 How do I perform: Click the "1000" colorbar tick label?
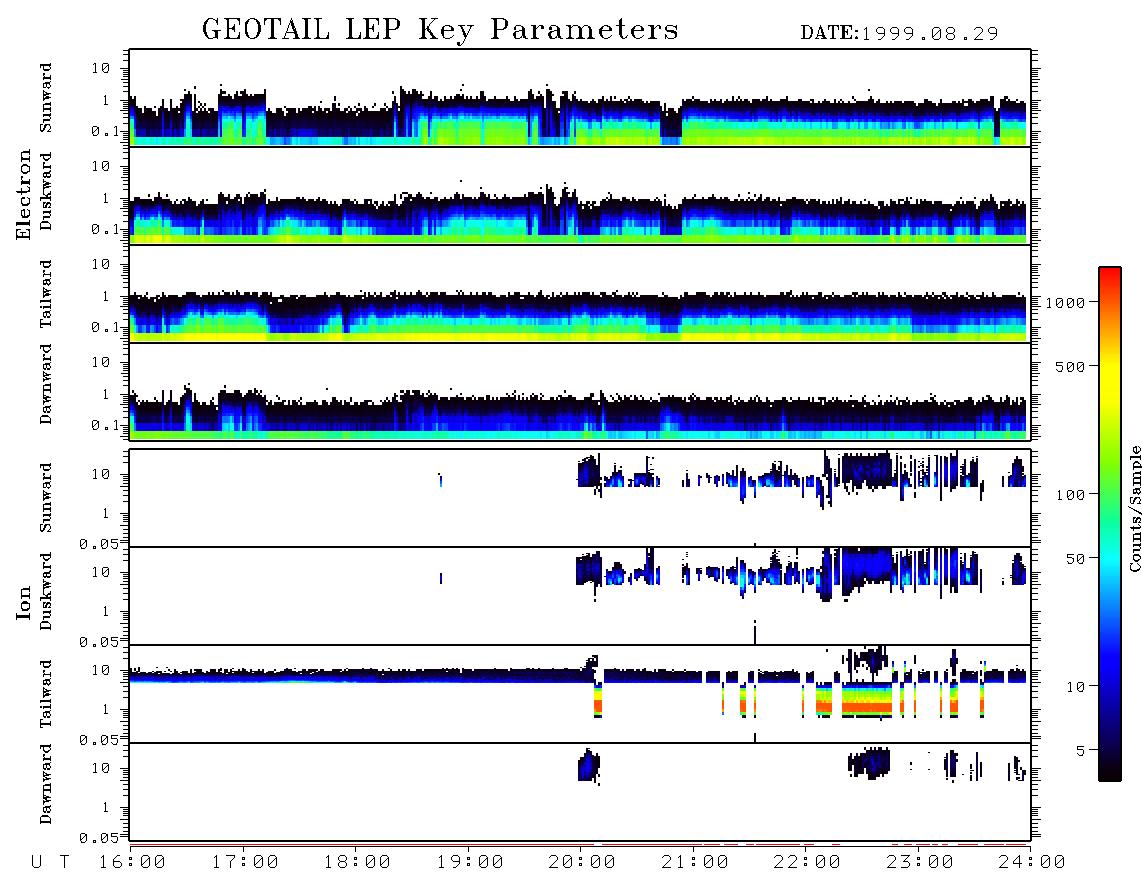(x=1066, y=303)
